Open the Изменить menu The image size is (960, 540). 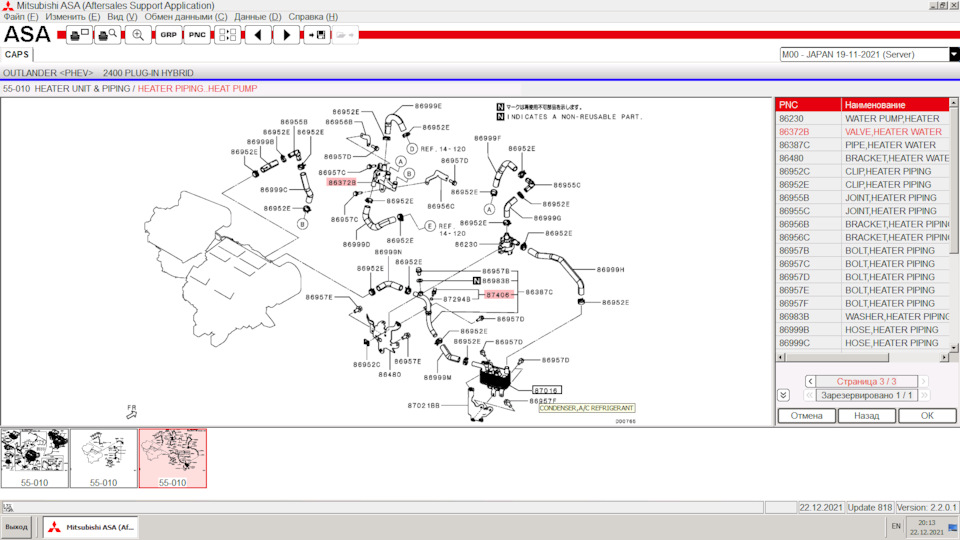tap(72, 17)
